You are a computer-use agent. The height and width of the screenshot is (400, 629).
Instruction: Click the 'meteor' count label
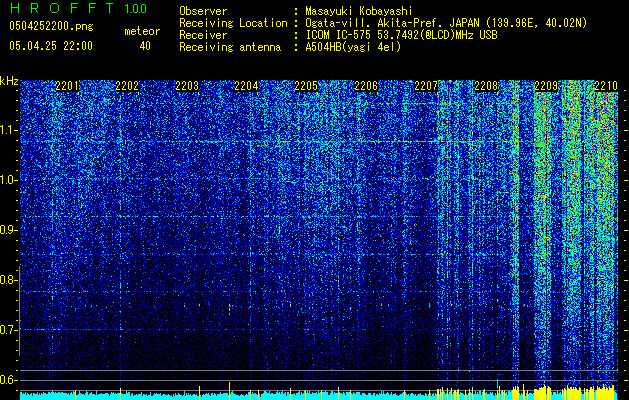142,31
